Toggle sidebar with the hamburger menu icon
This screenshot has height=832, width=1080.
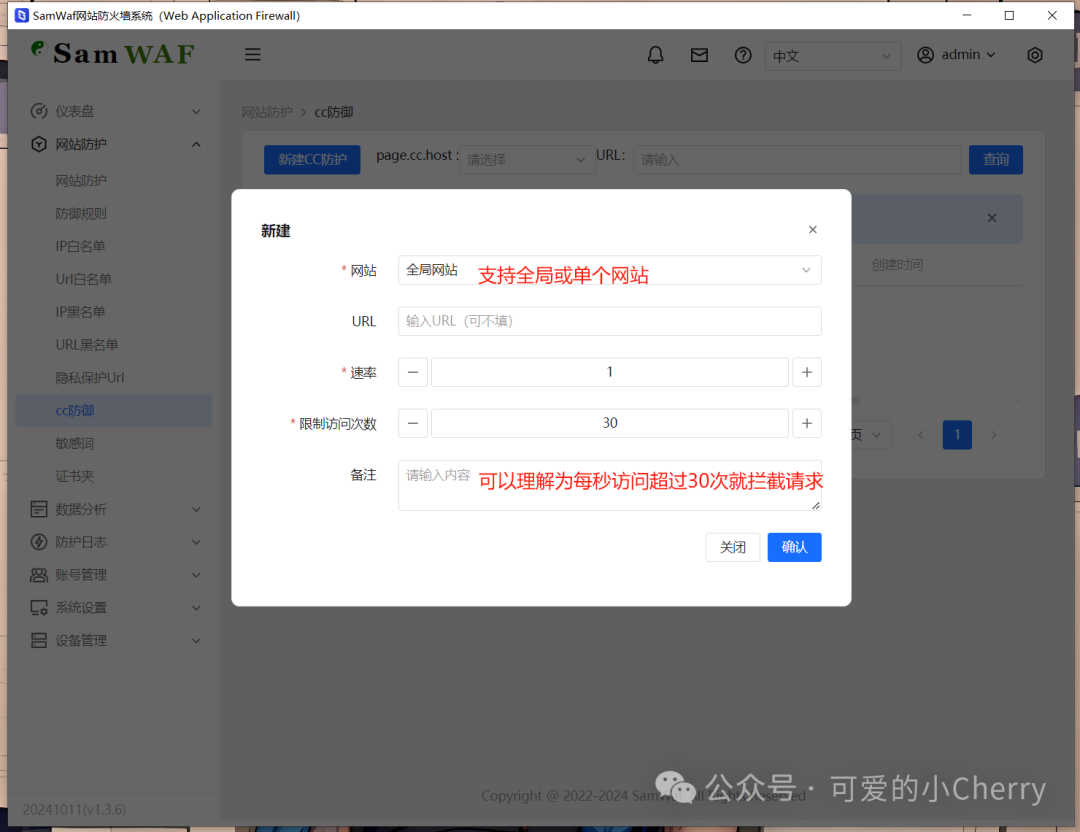click(253, 54)
